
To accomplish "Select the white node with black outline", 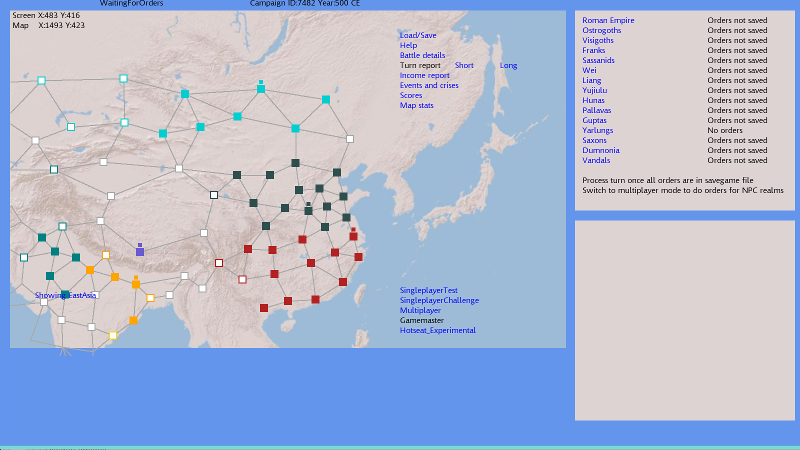I will tap(213, 195).
